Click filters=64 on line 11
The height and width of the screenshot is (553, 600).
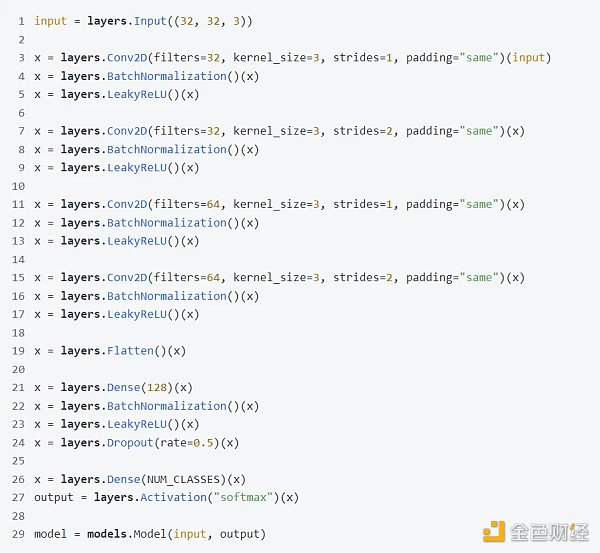pos(193,204)
